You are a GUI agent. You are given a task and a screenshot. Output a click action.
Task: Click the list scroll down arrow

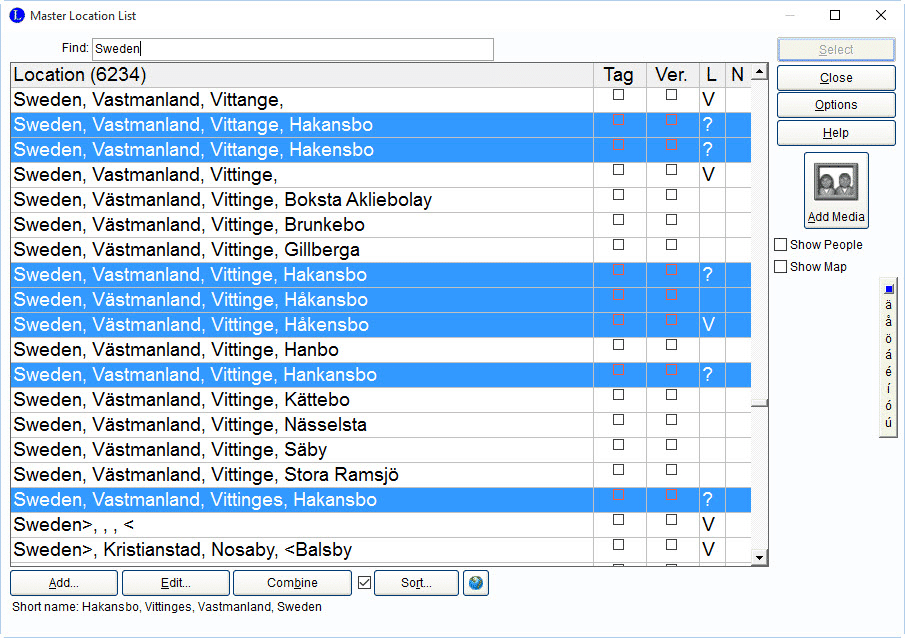click(760, 557)
